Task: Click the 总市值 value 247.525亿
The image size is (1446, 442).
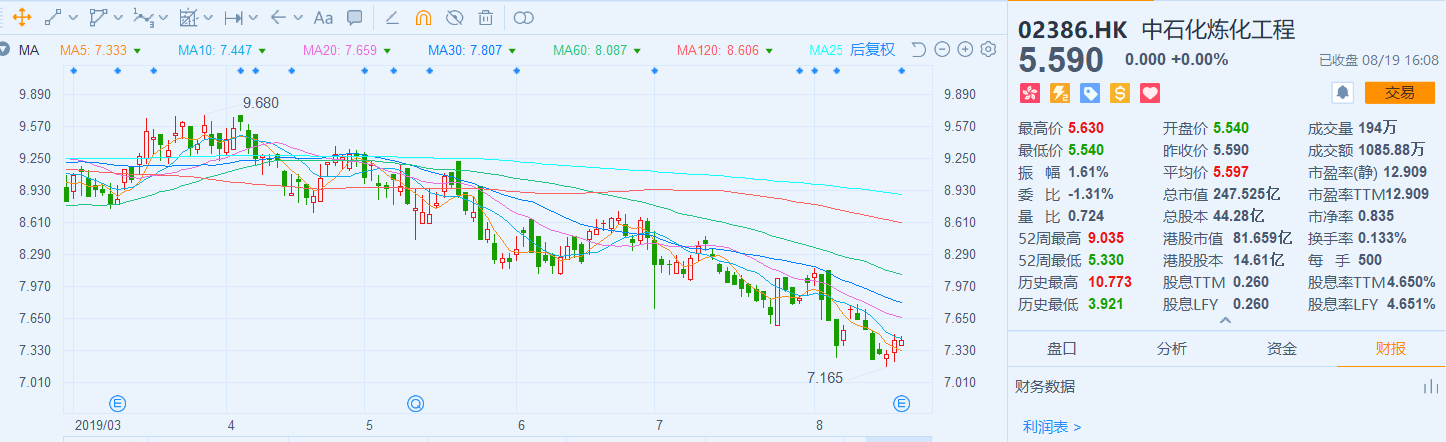Action: (1247, 194)
